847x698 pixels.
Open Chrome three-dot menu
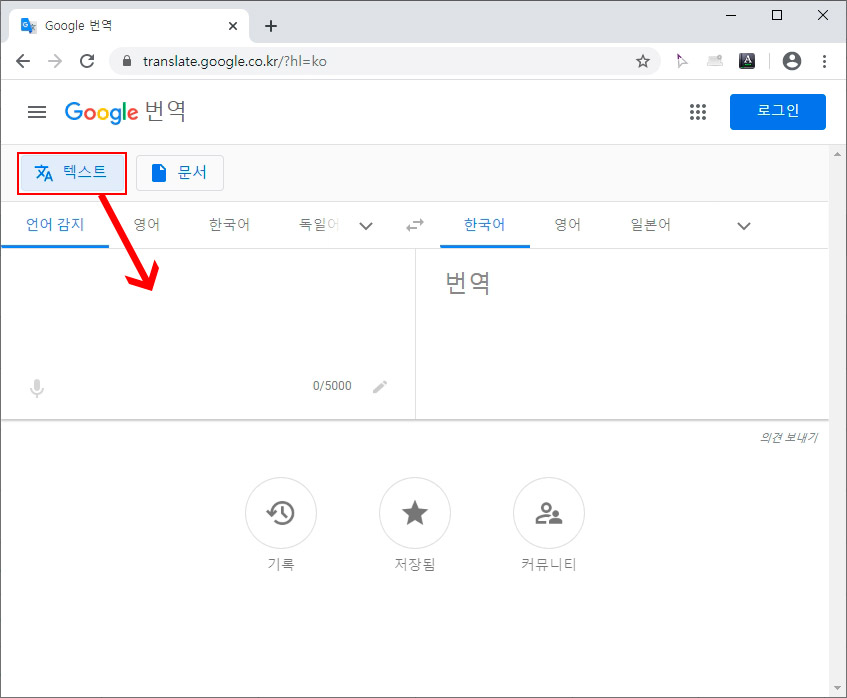click(824, 61)
